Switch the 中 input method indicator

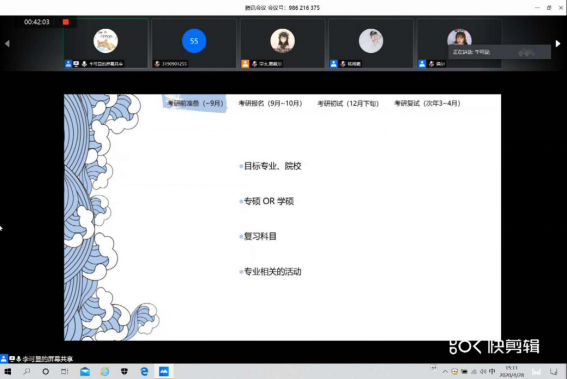[x=492, y=371]
